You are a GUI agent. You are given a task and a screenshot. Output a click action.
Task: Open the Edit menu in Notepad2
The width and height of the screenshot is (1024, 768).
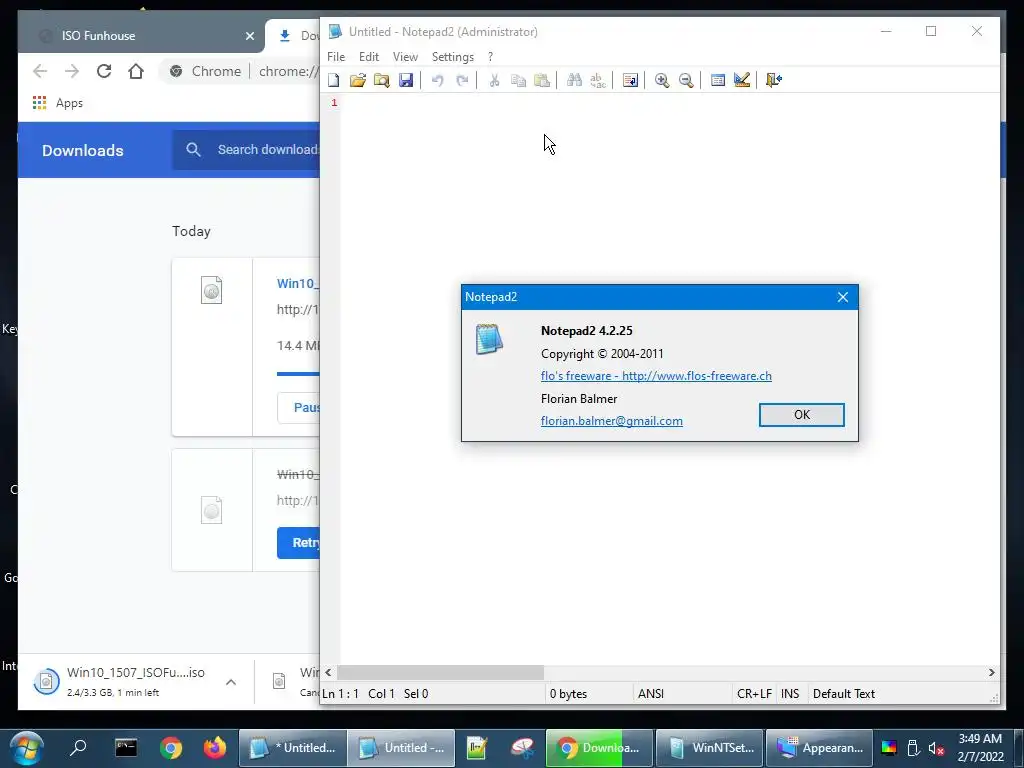coord(369,57)
